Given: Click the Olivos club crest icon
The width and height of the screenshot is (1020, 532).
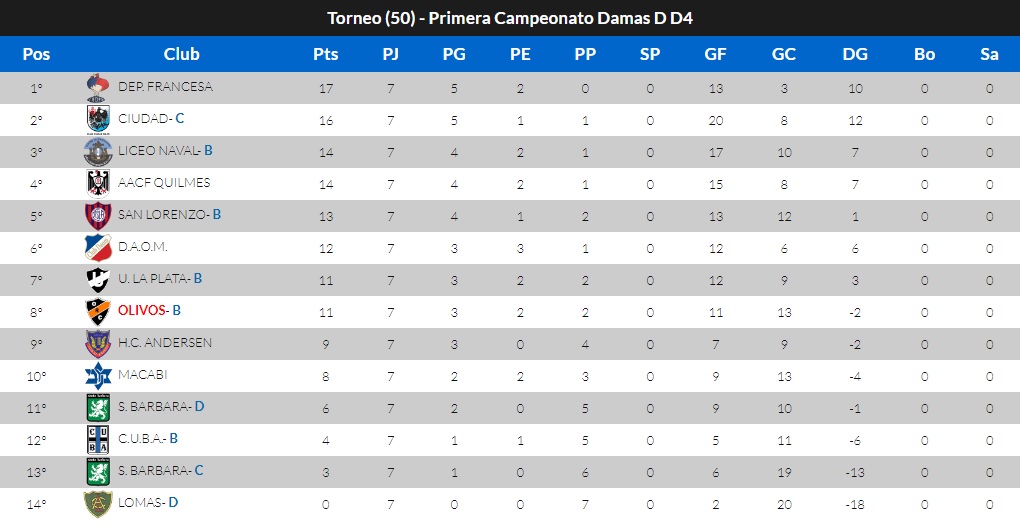Looking at the screenshot, I should (97, 311).
